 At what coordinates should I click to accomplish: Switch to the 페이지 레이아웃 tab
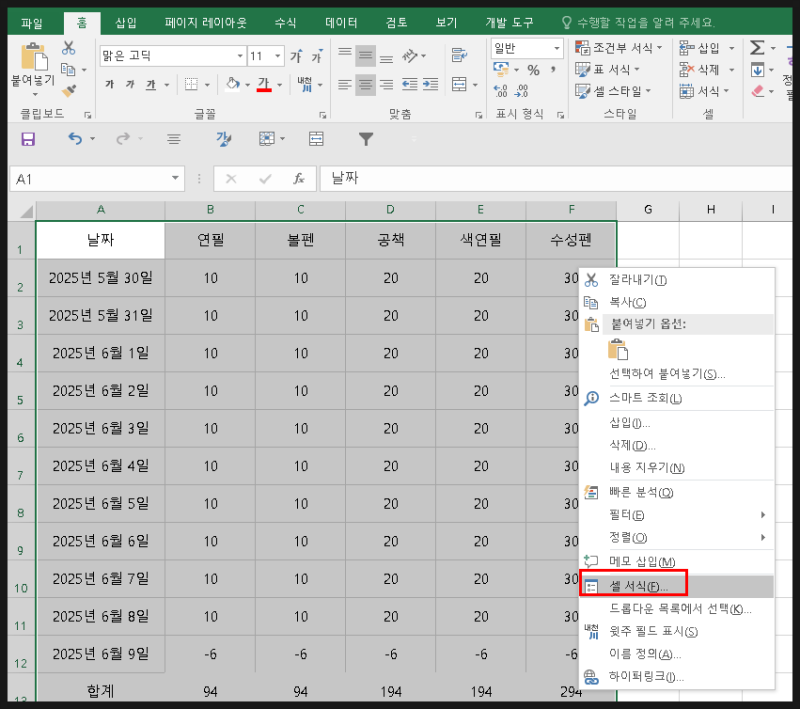click(x=206, y=22)
